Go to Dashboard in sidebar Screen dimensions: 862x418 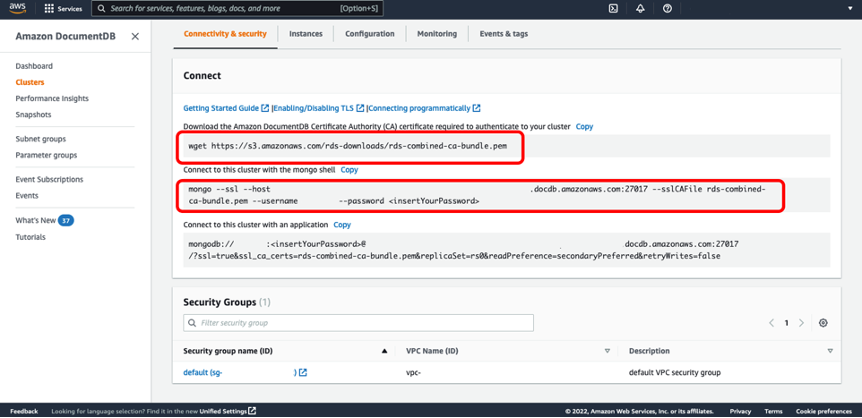(34, 66)
